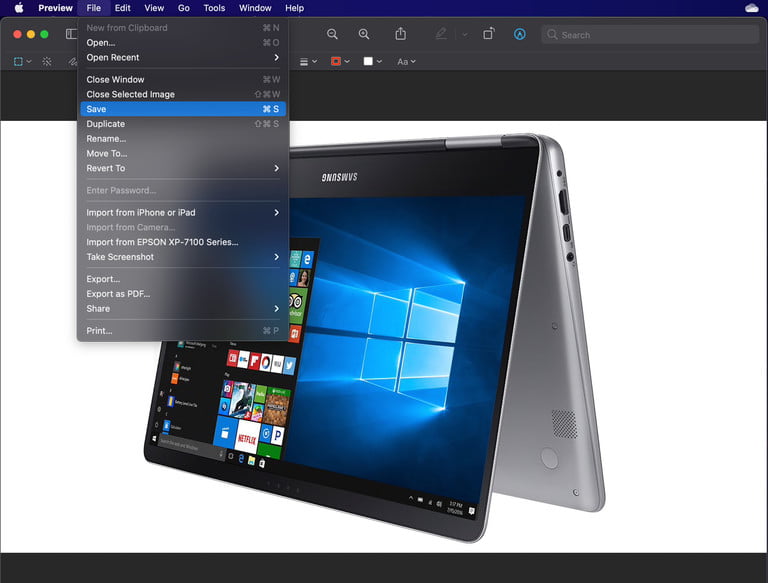768x583 pixels.
Task: Choose Export… in the File menu
Action: (183, 279)
